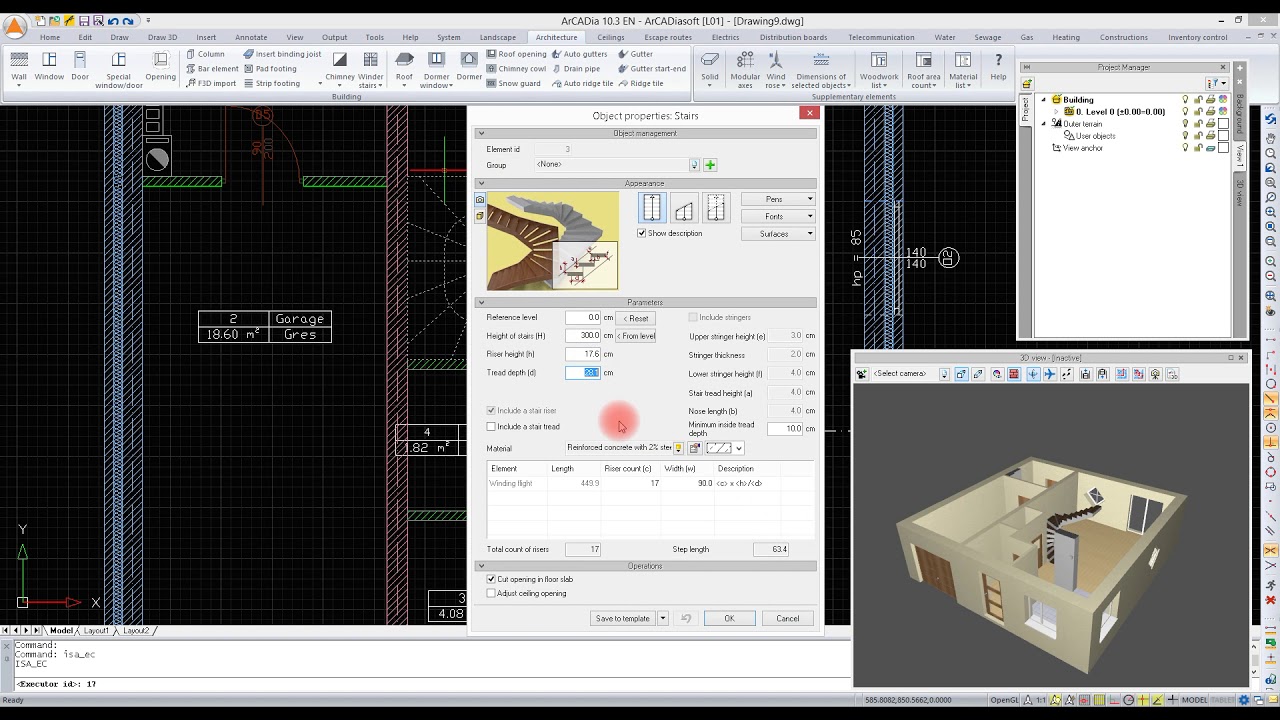Choose the stair section view style icon
Viewport: 1280px width, 720px height.
point(684,207)
